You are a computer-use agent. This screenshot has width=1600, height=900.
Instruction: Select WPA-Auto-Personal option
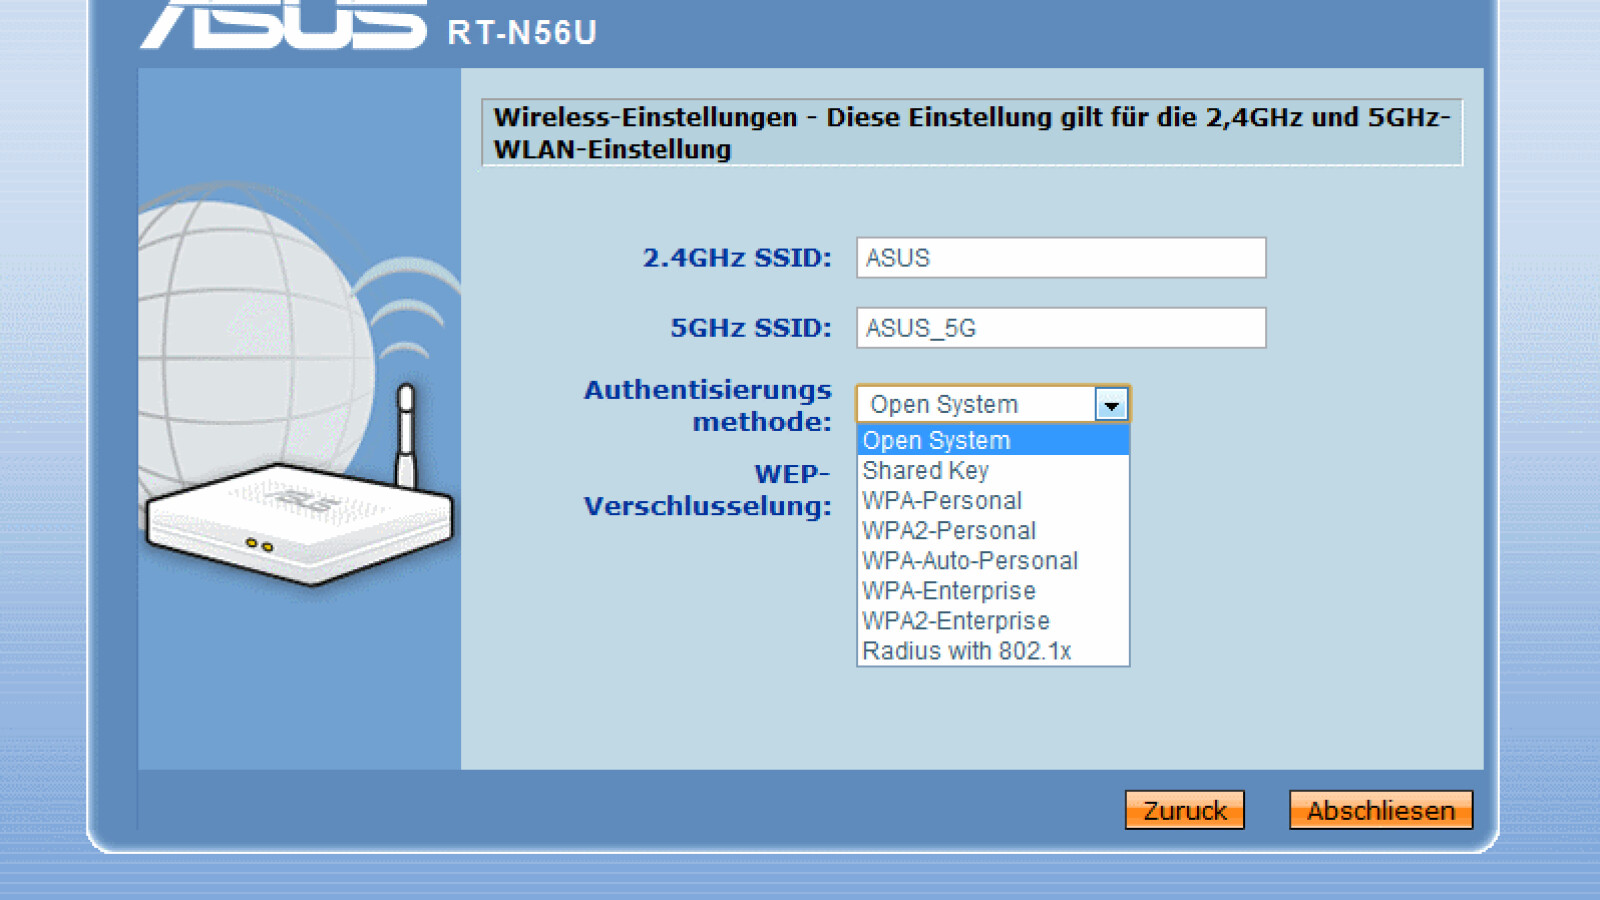(968, 561)
